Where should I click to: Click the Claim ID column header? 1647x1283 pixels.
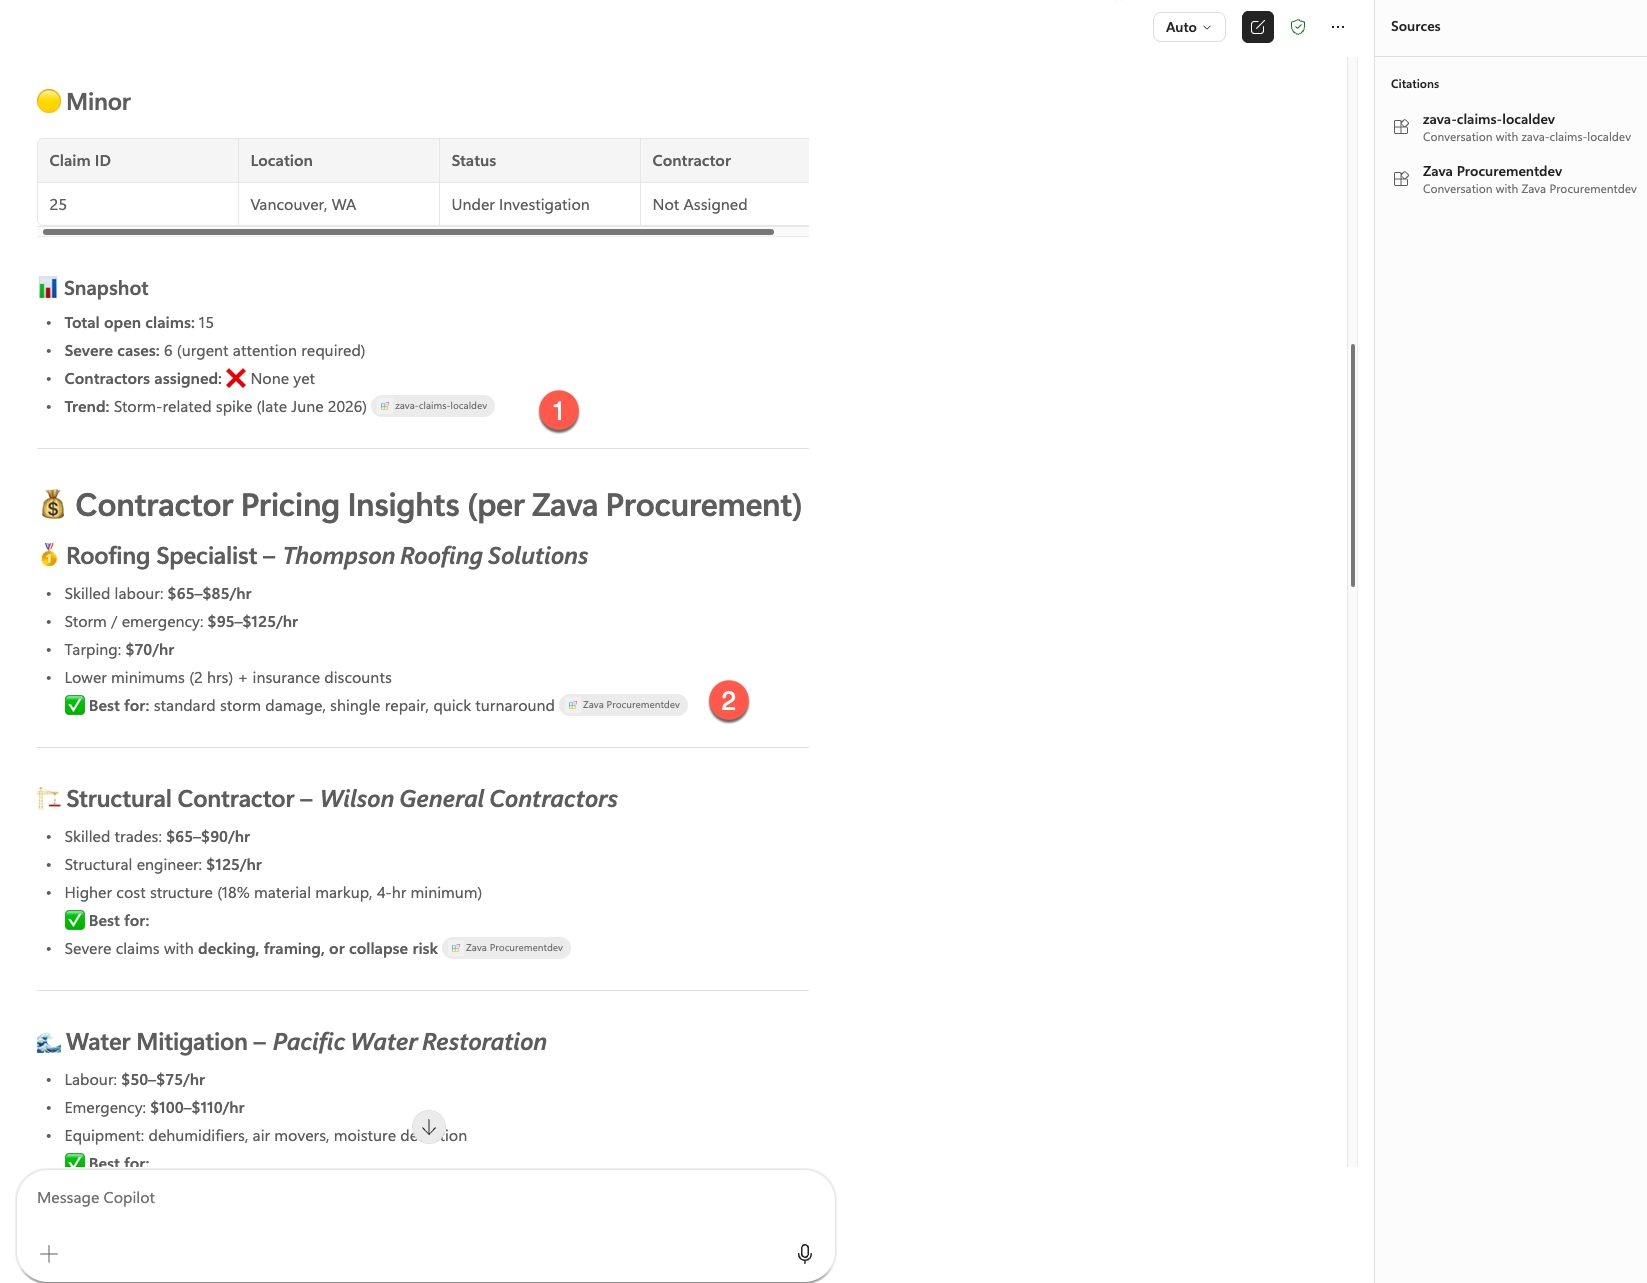tap(80, 161)
